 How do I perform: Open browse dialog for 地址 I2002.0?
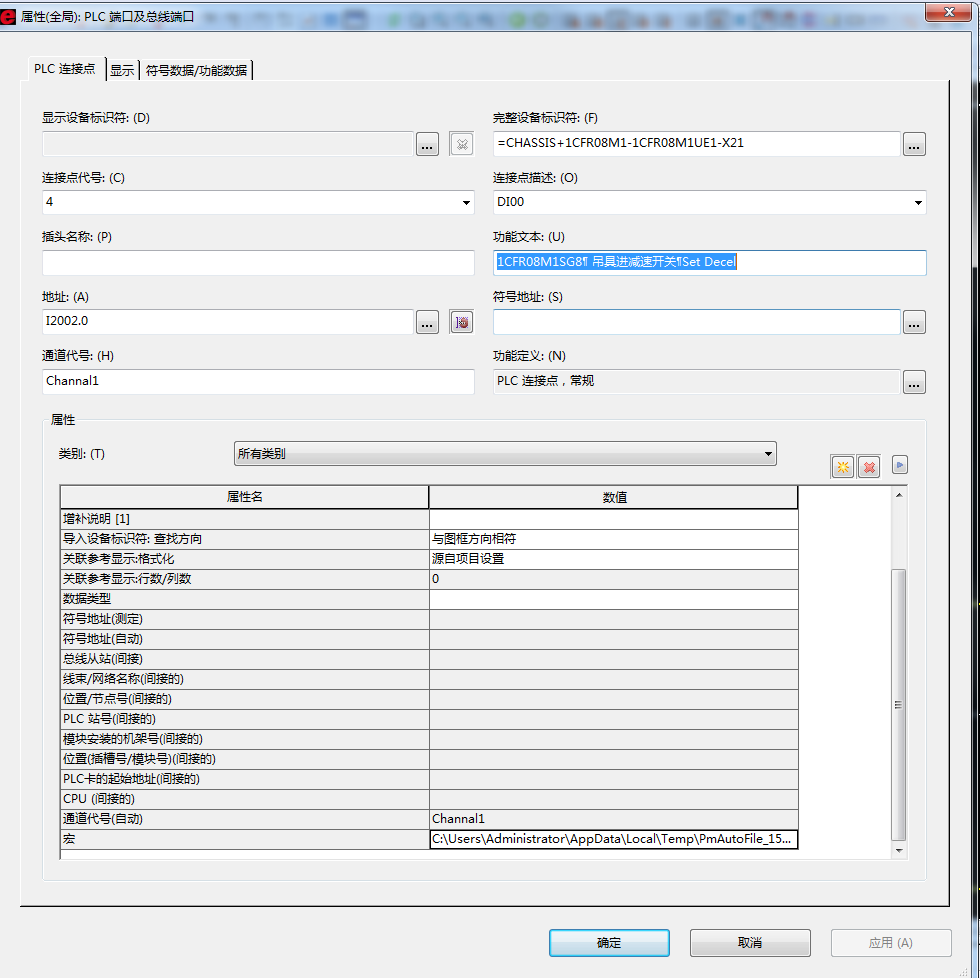pos(428,322)
